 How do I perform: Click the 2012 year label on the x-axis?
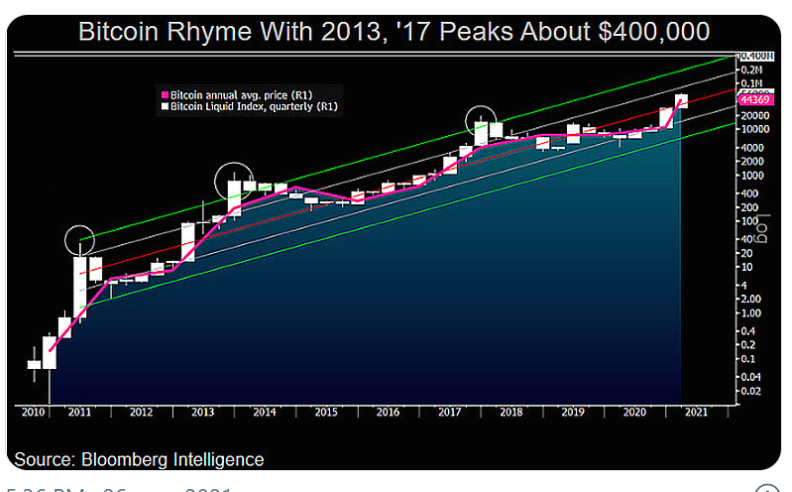[141, 412]
